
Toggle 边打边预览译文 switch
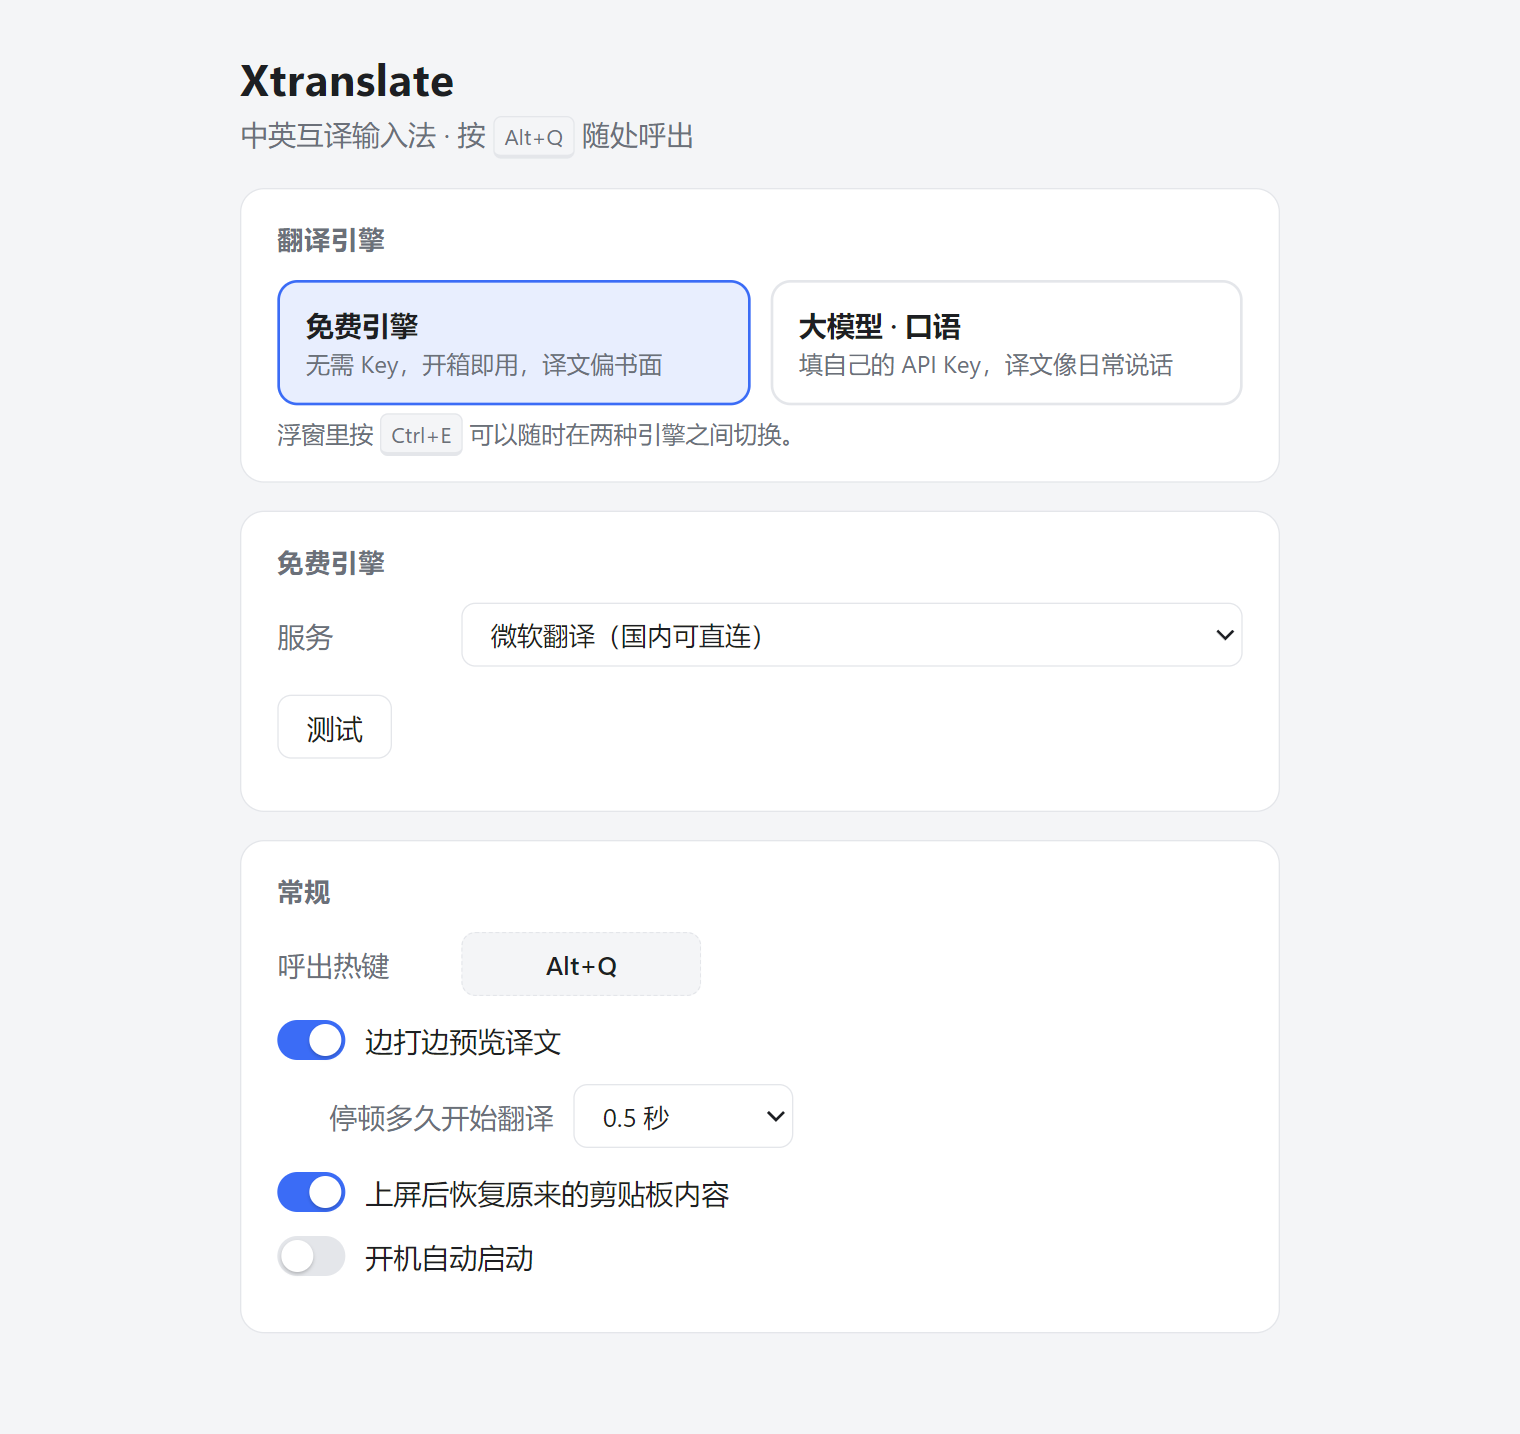pyautogui.click(x=311, y=1041)
